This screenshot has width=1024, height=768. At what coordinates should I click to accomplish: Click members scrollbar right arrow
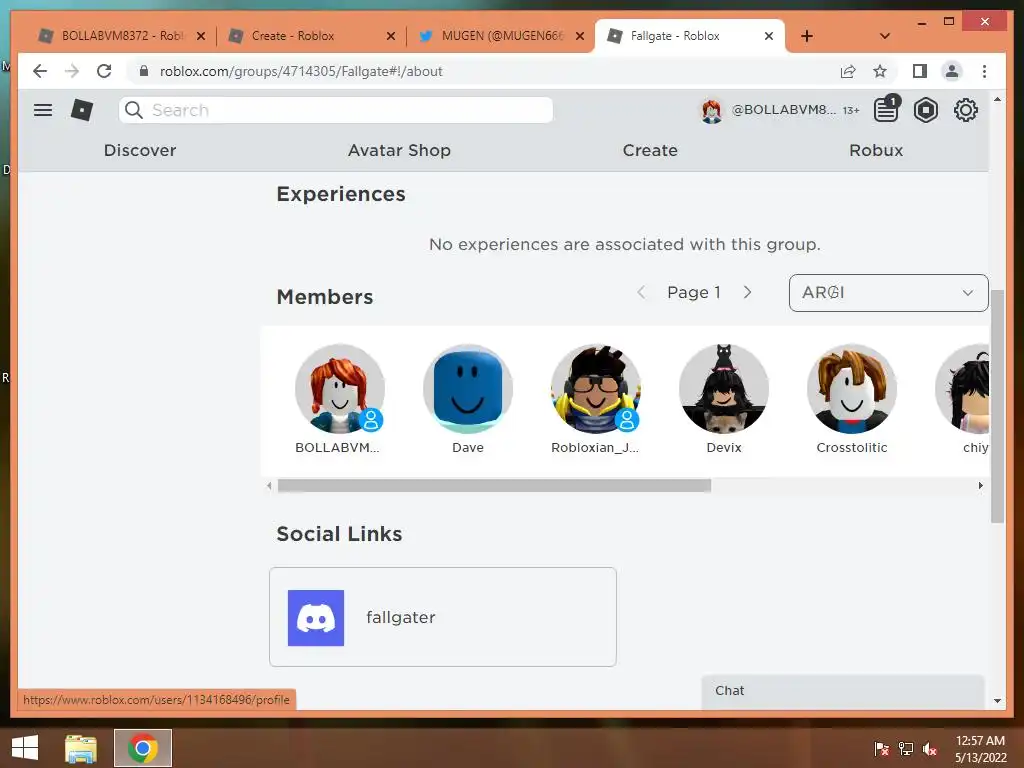[x=980, y=485]
